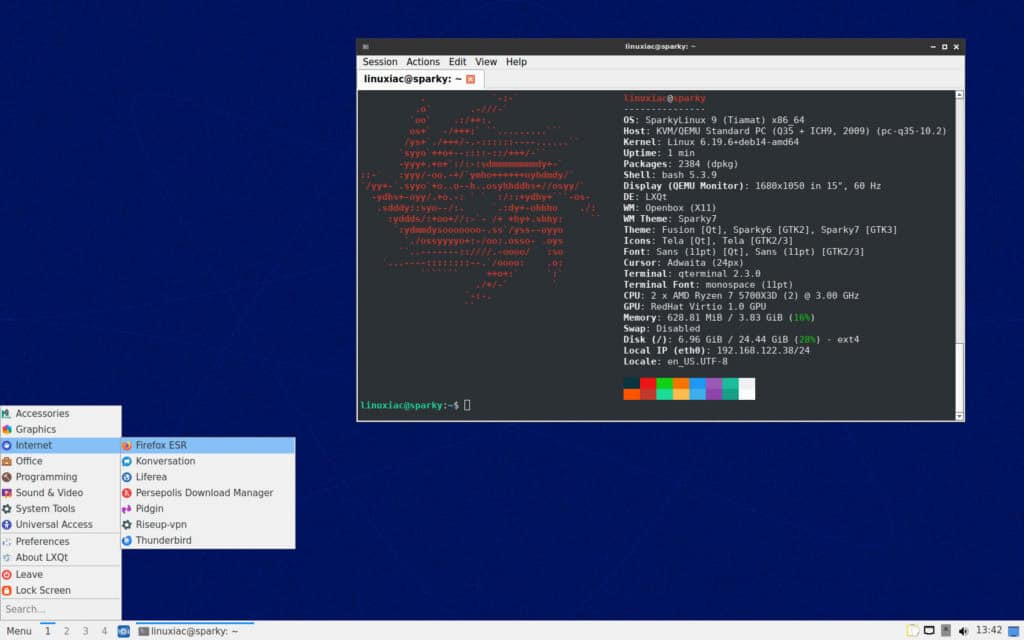Viewport: 1024px width, 640px height.
Task: Open Thunderbird email client
Action: [x=165, y=540]
